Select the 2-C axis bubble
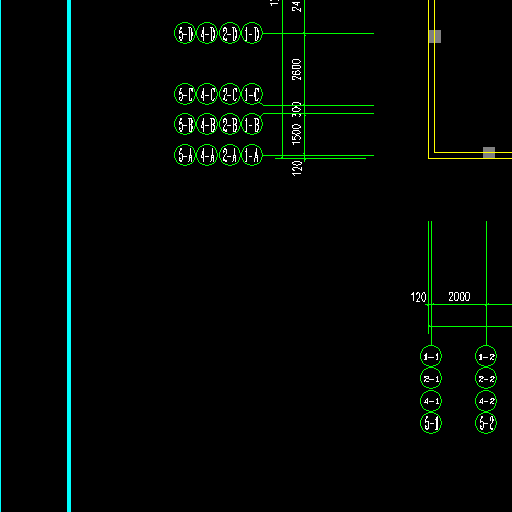The width and height of the screenshot is (512, 512). (230, 94)
